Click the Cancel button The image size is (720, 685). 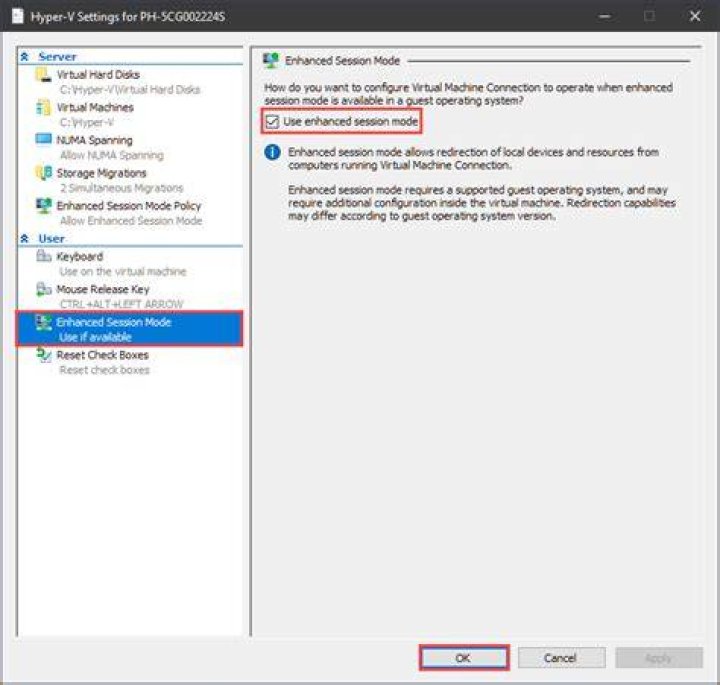561,658
